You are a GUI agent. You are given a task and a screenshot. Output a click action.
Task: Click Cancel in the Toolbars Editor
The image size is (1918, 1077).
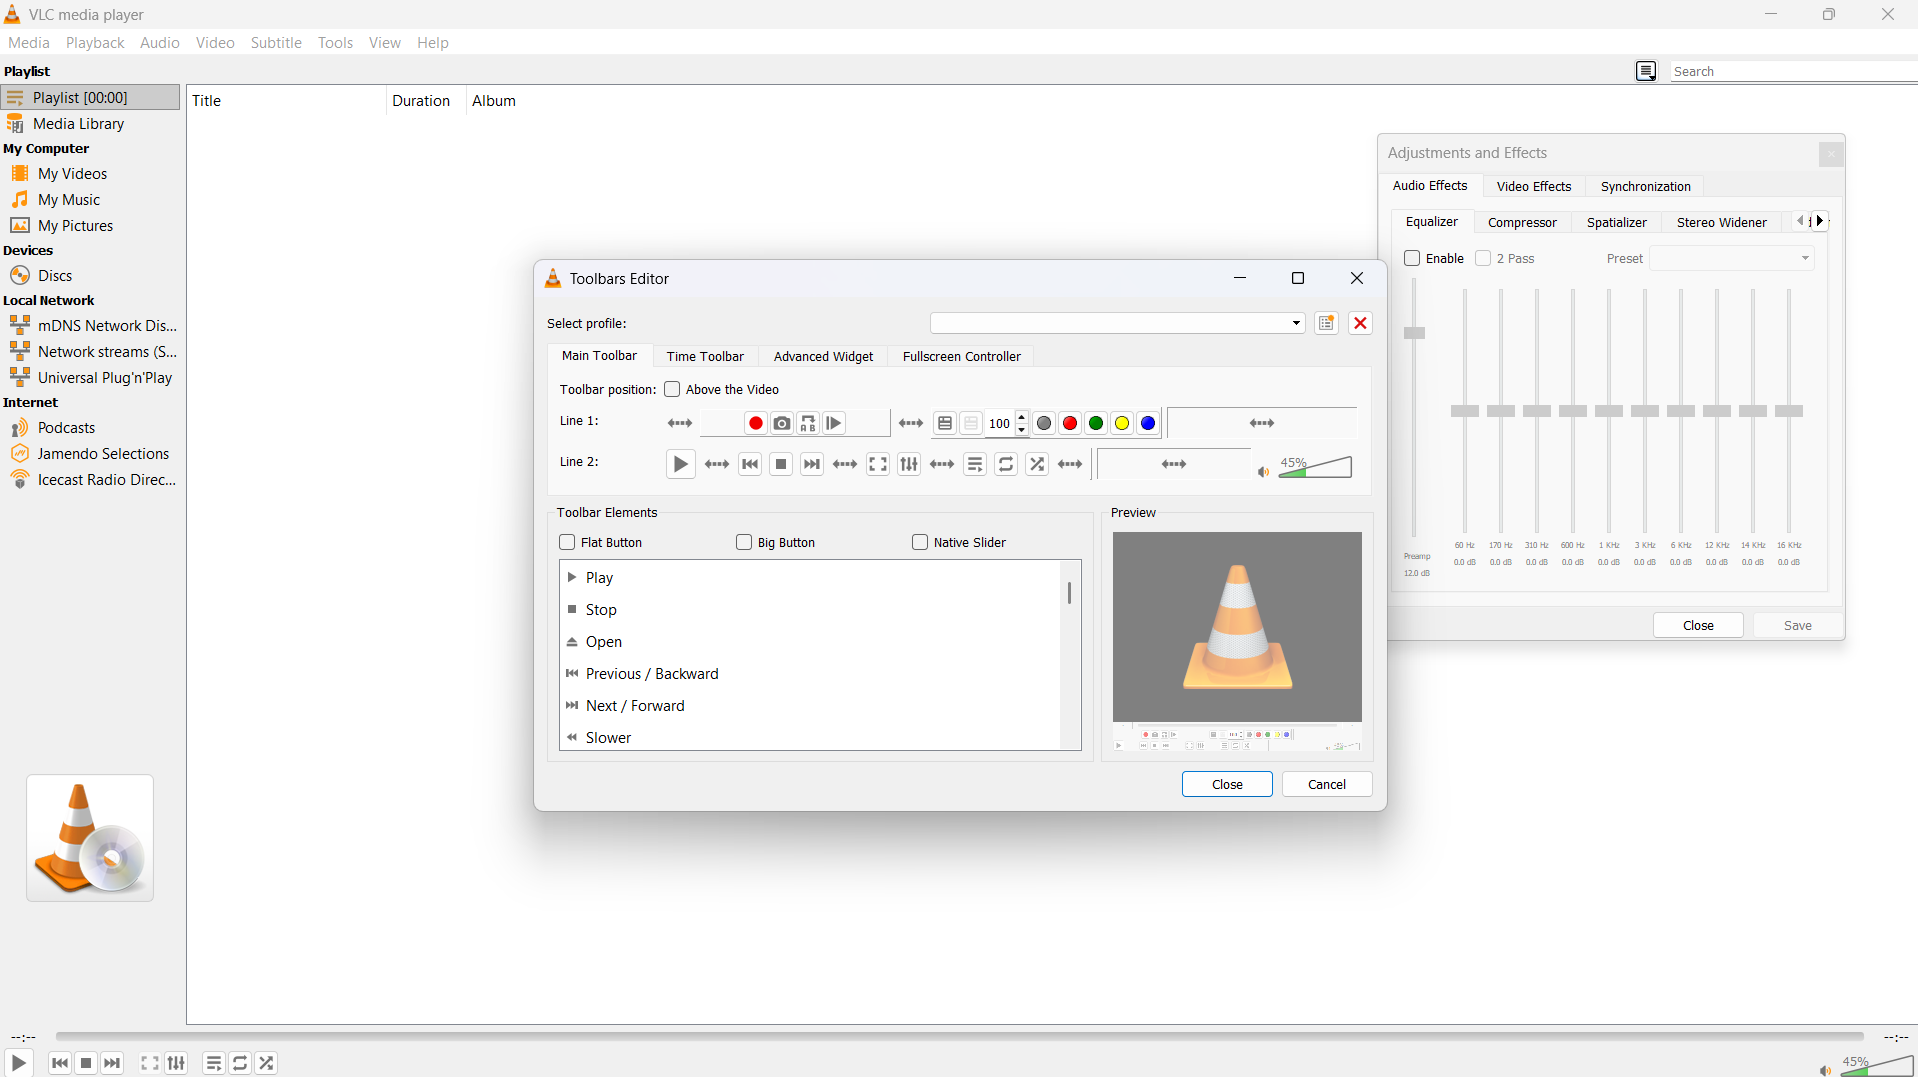coord(1326,785)
